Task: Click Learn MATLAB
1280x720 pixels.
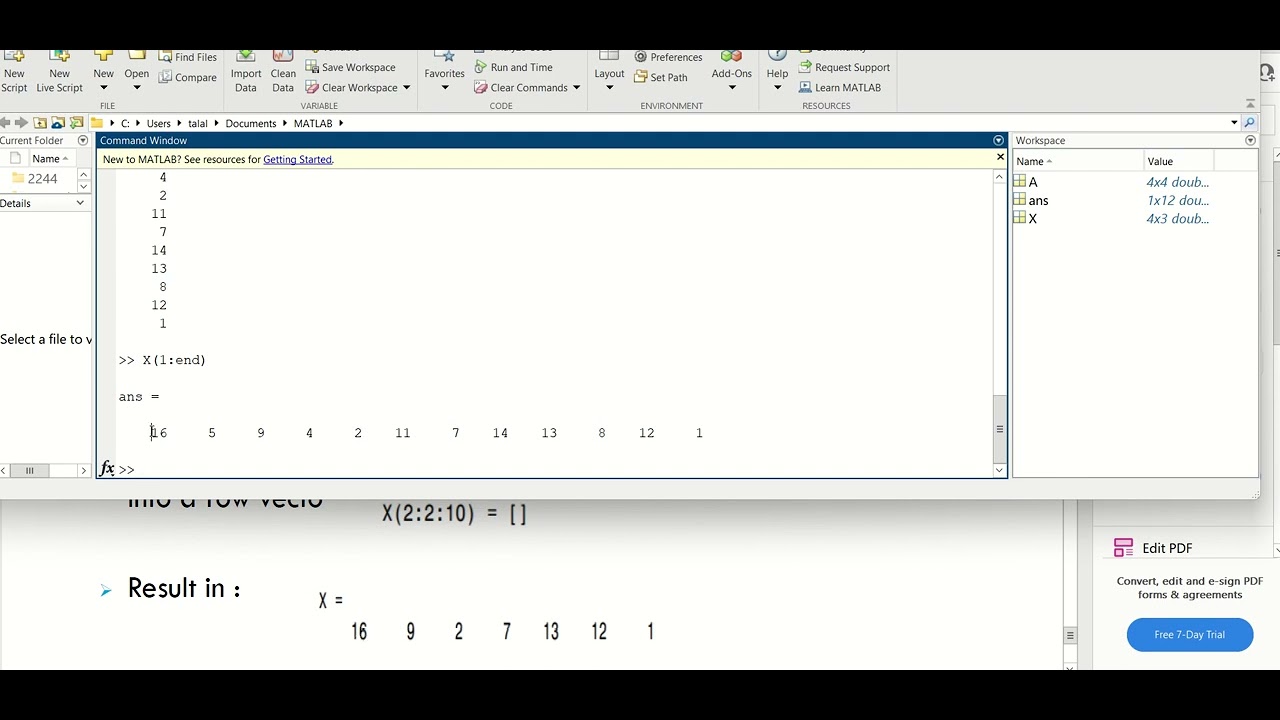Action: click(x=840, y=87)
